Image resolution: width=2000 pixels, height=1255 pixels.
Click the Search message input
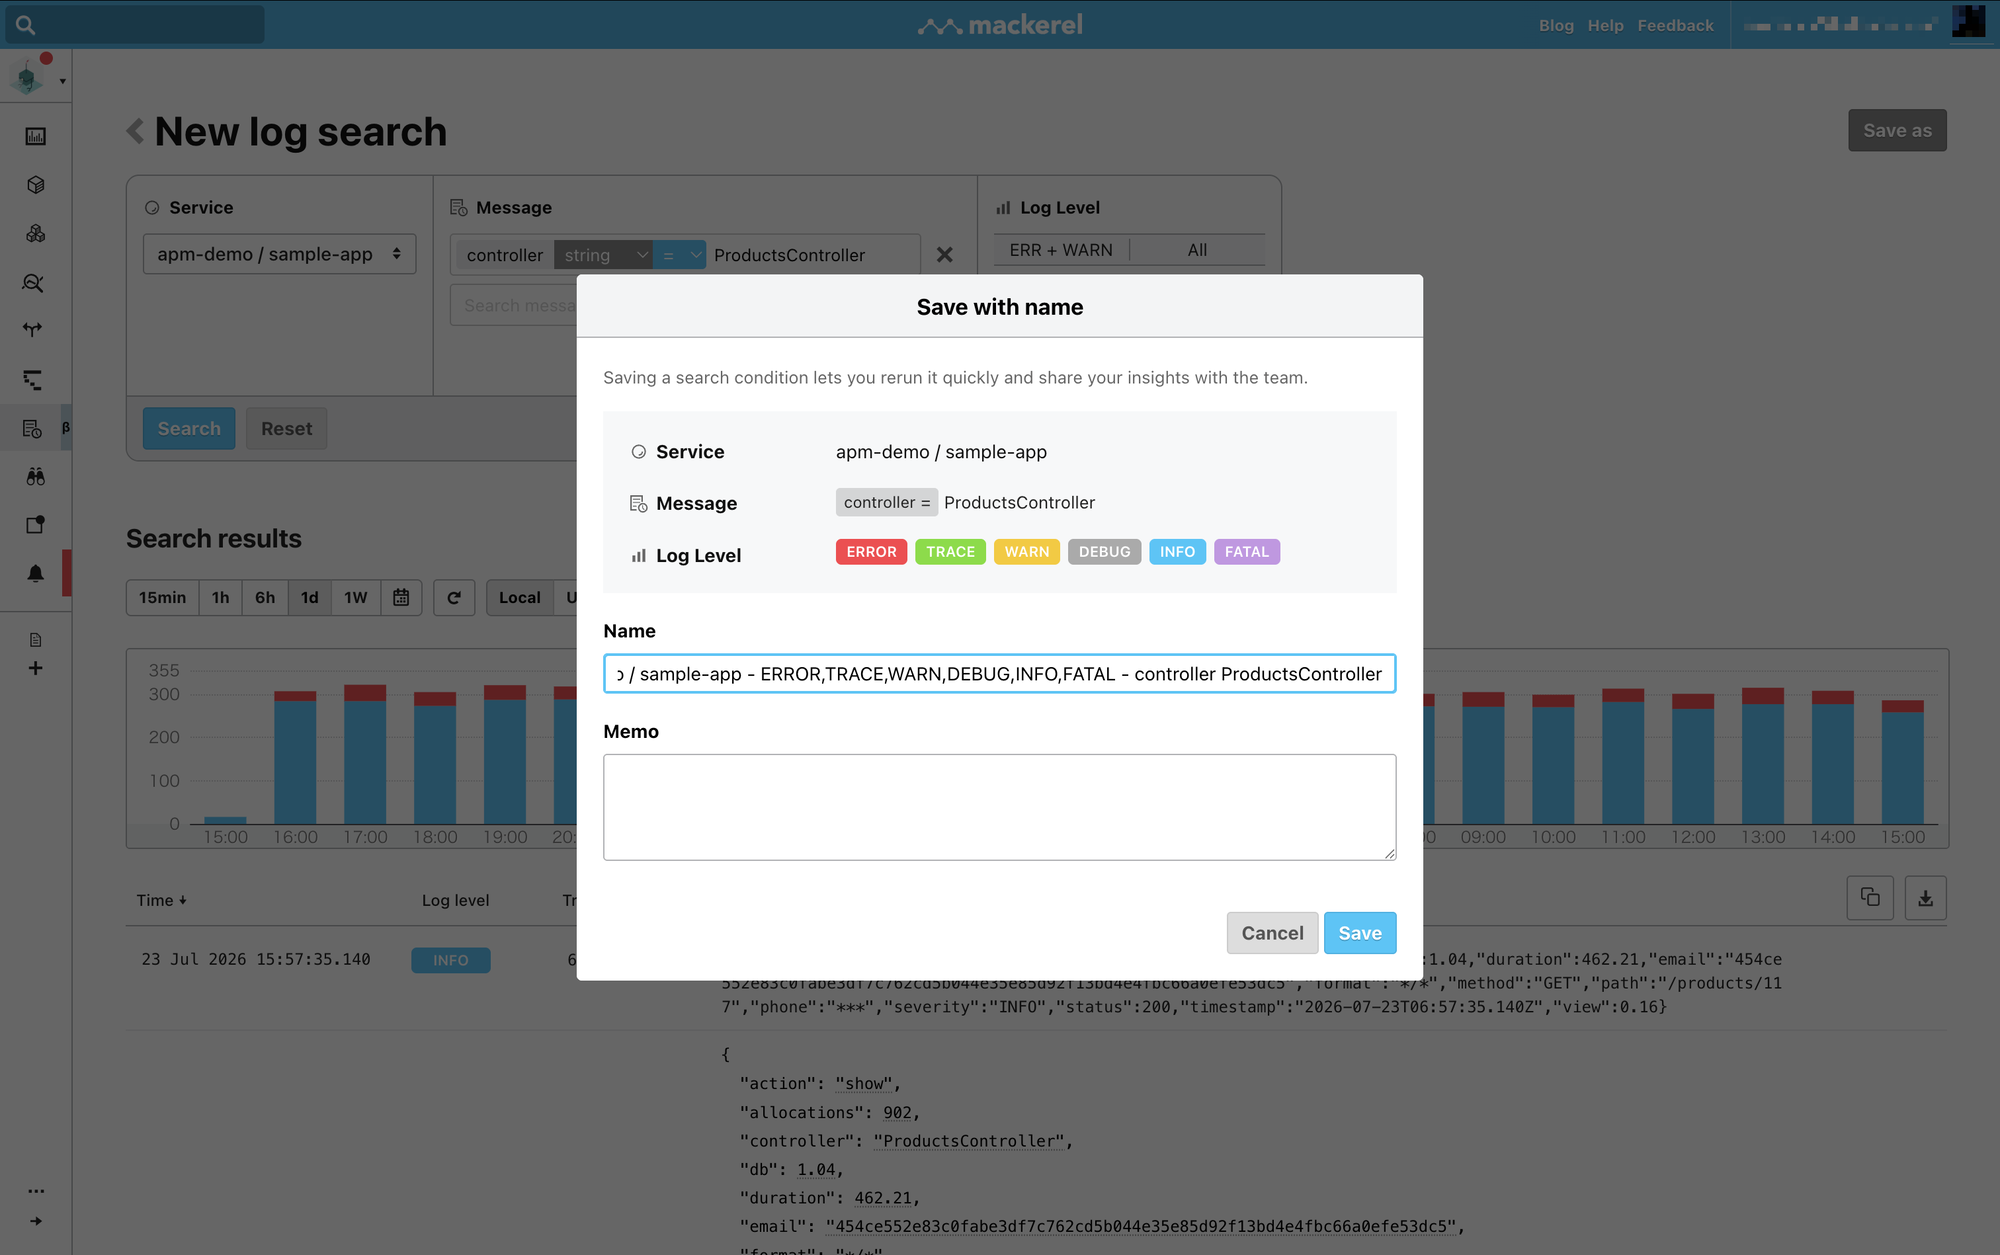514,306
